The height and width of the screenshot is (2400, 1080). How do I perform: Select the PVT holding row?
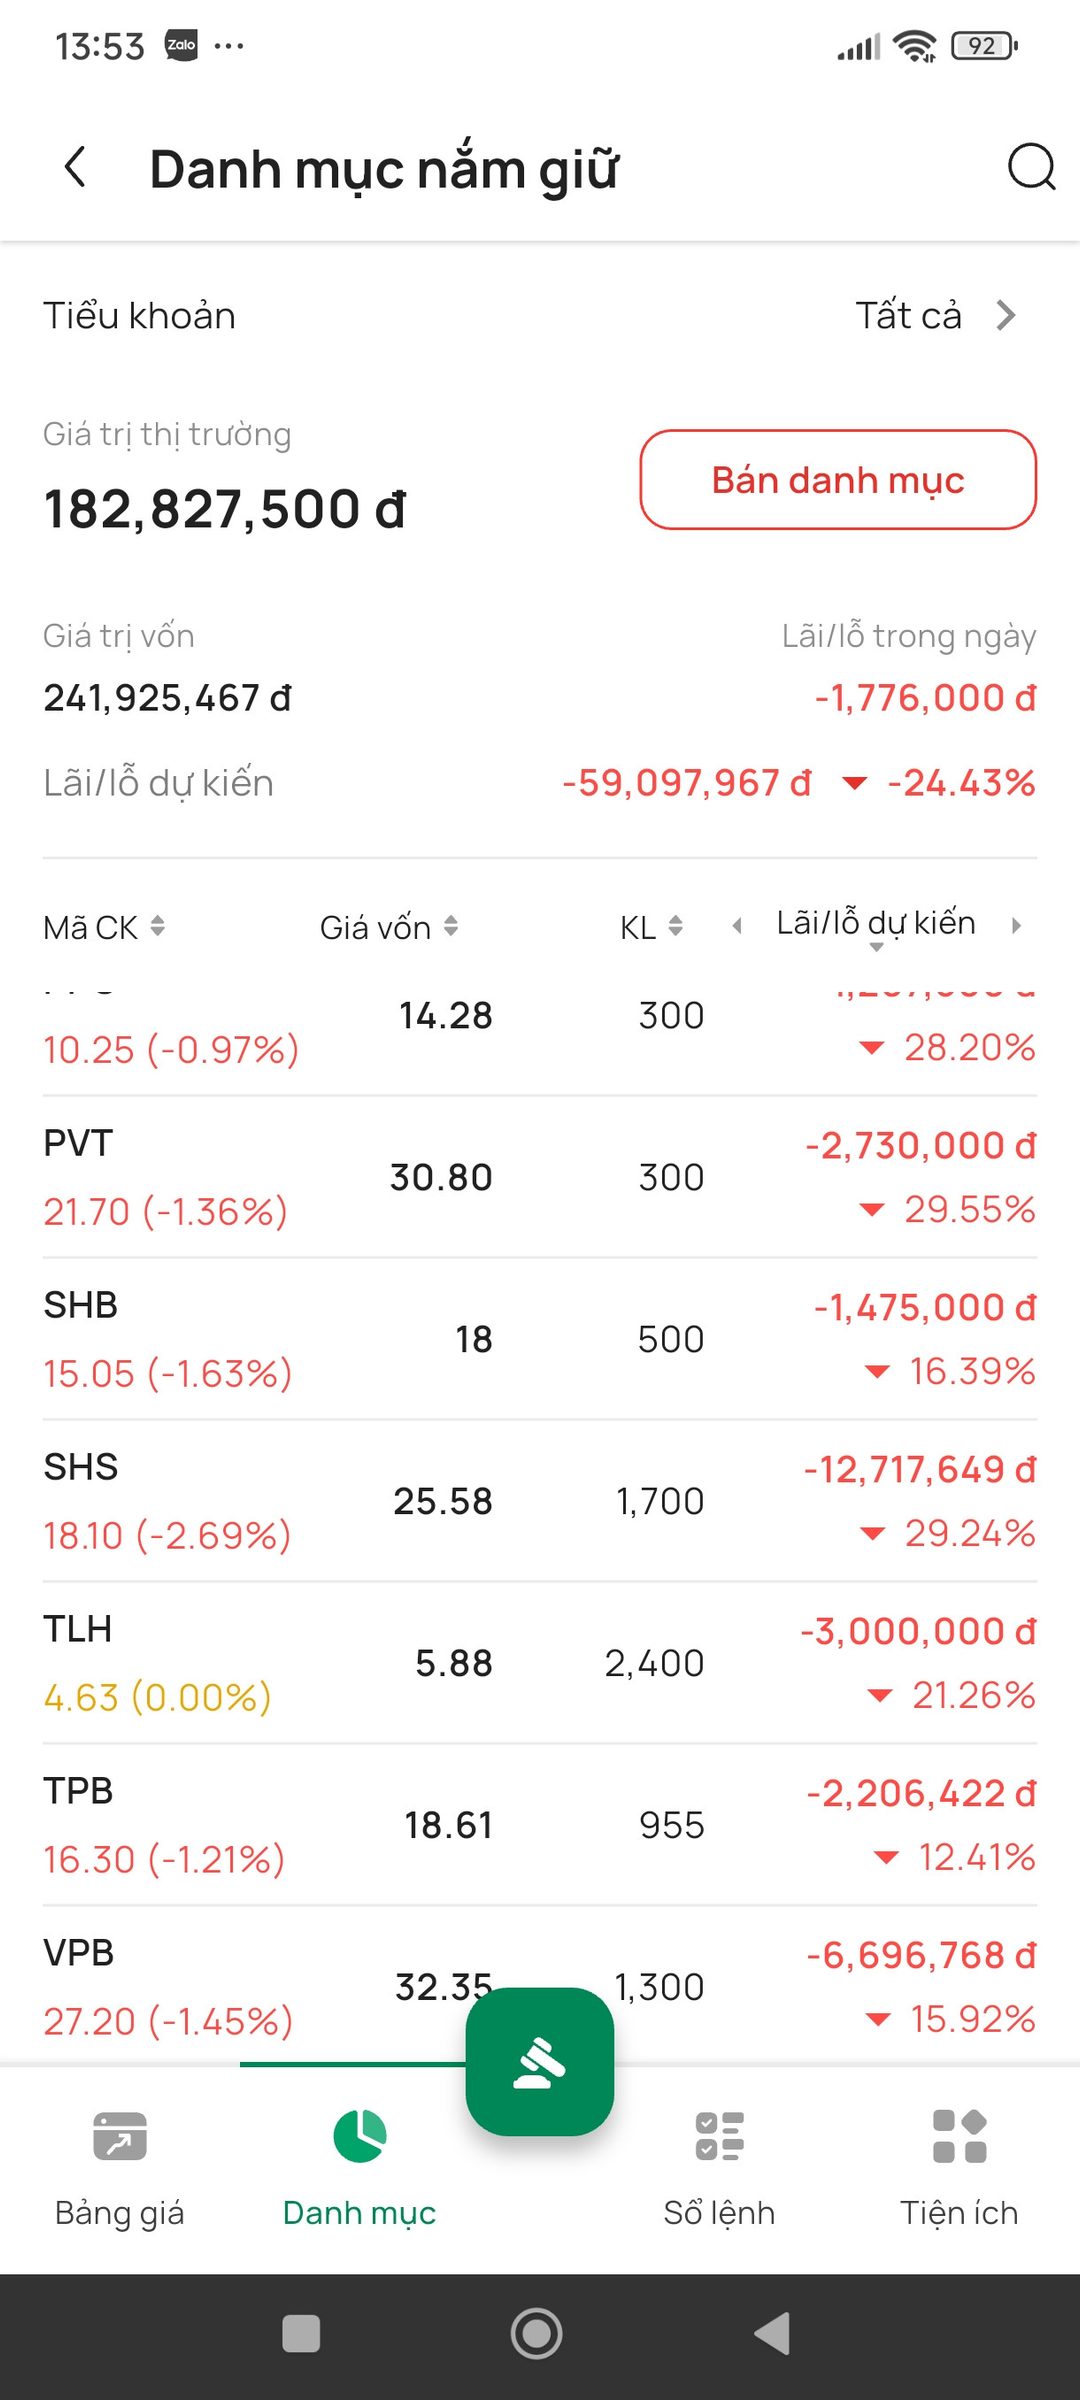point(540,1177)
